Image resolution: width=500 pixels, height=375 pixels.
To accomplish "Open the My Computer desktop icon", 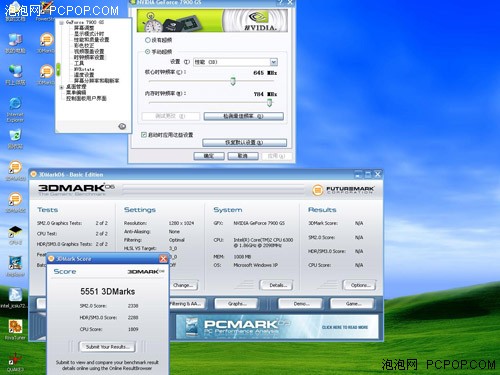I will (x=15, y=40).
